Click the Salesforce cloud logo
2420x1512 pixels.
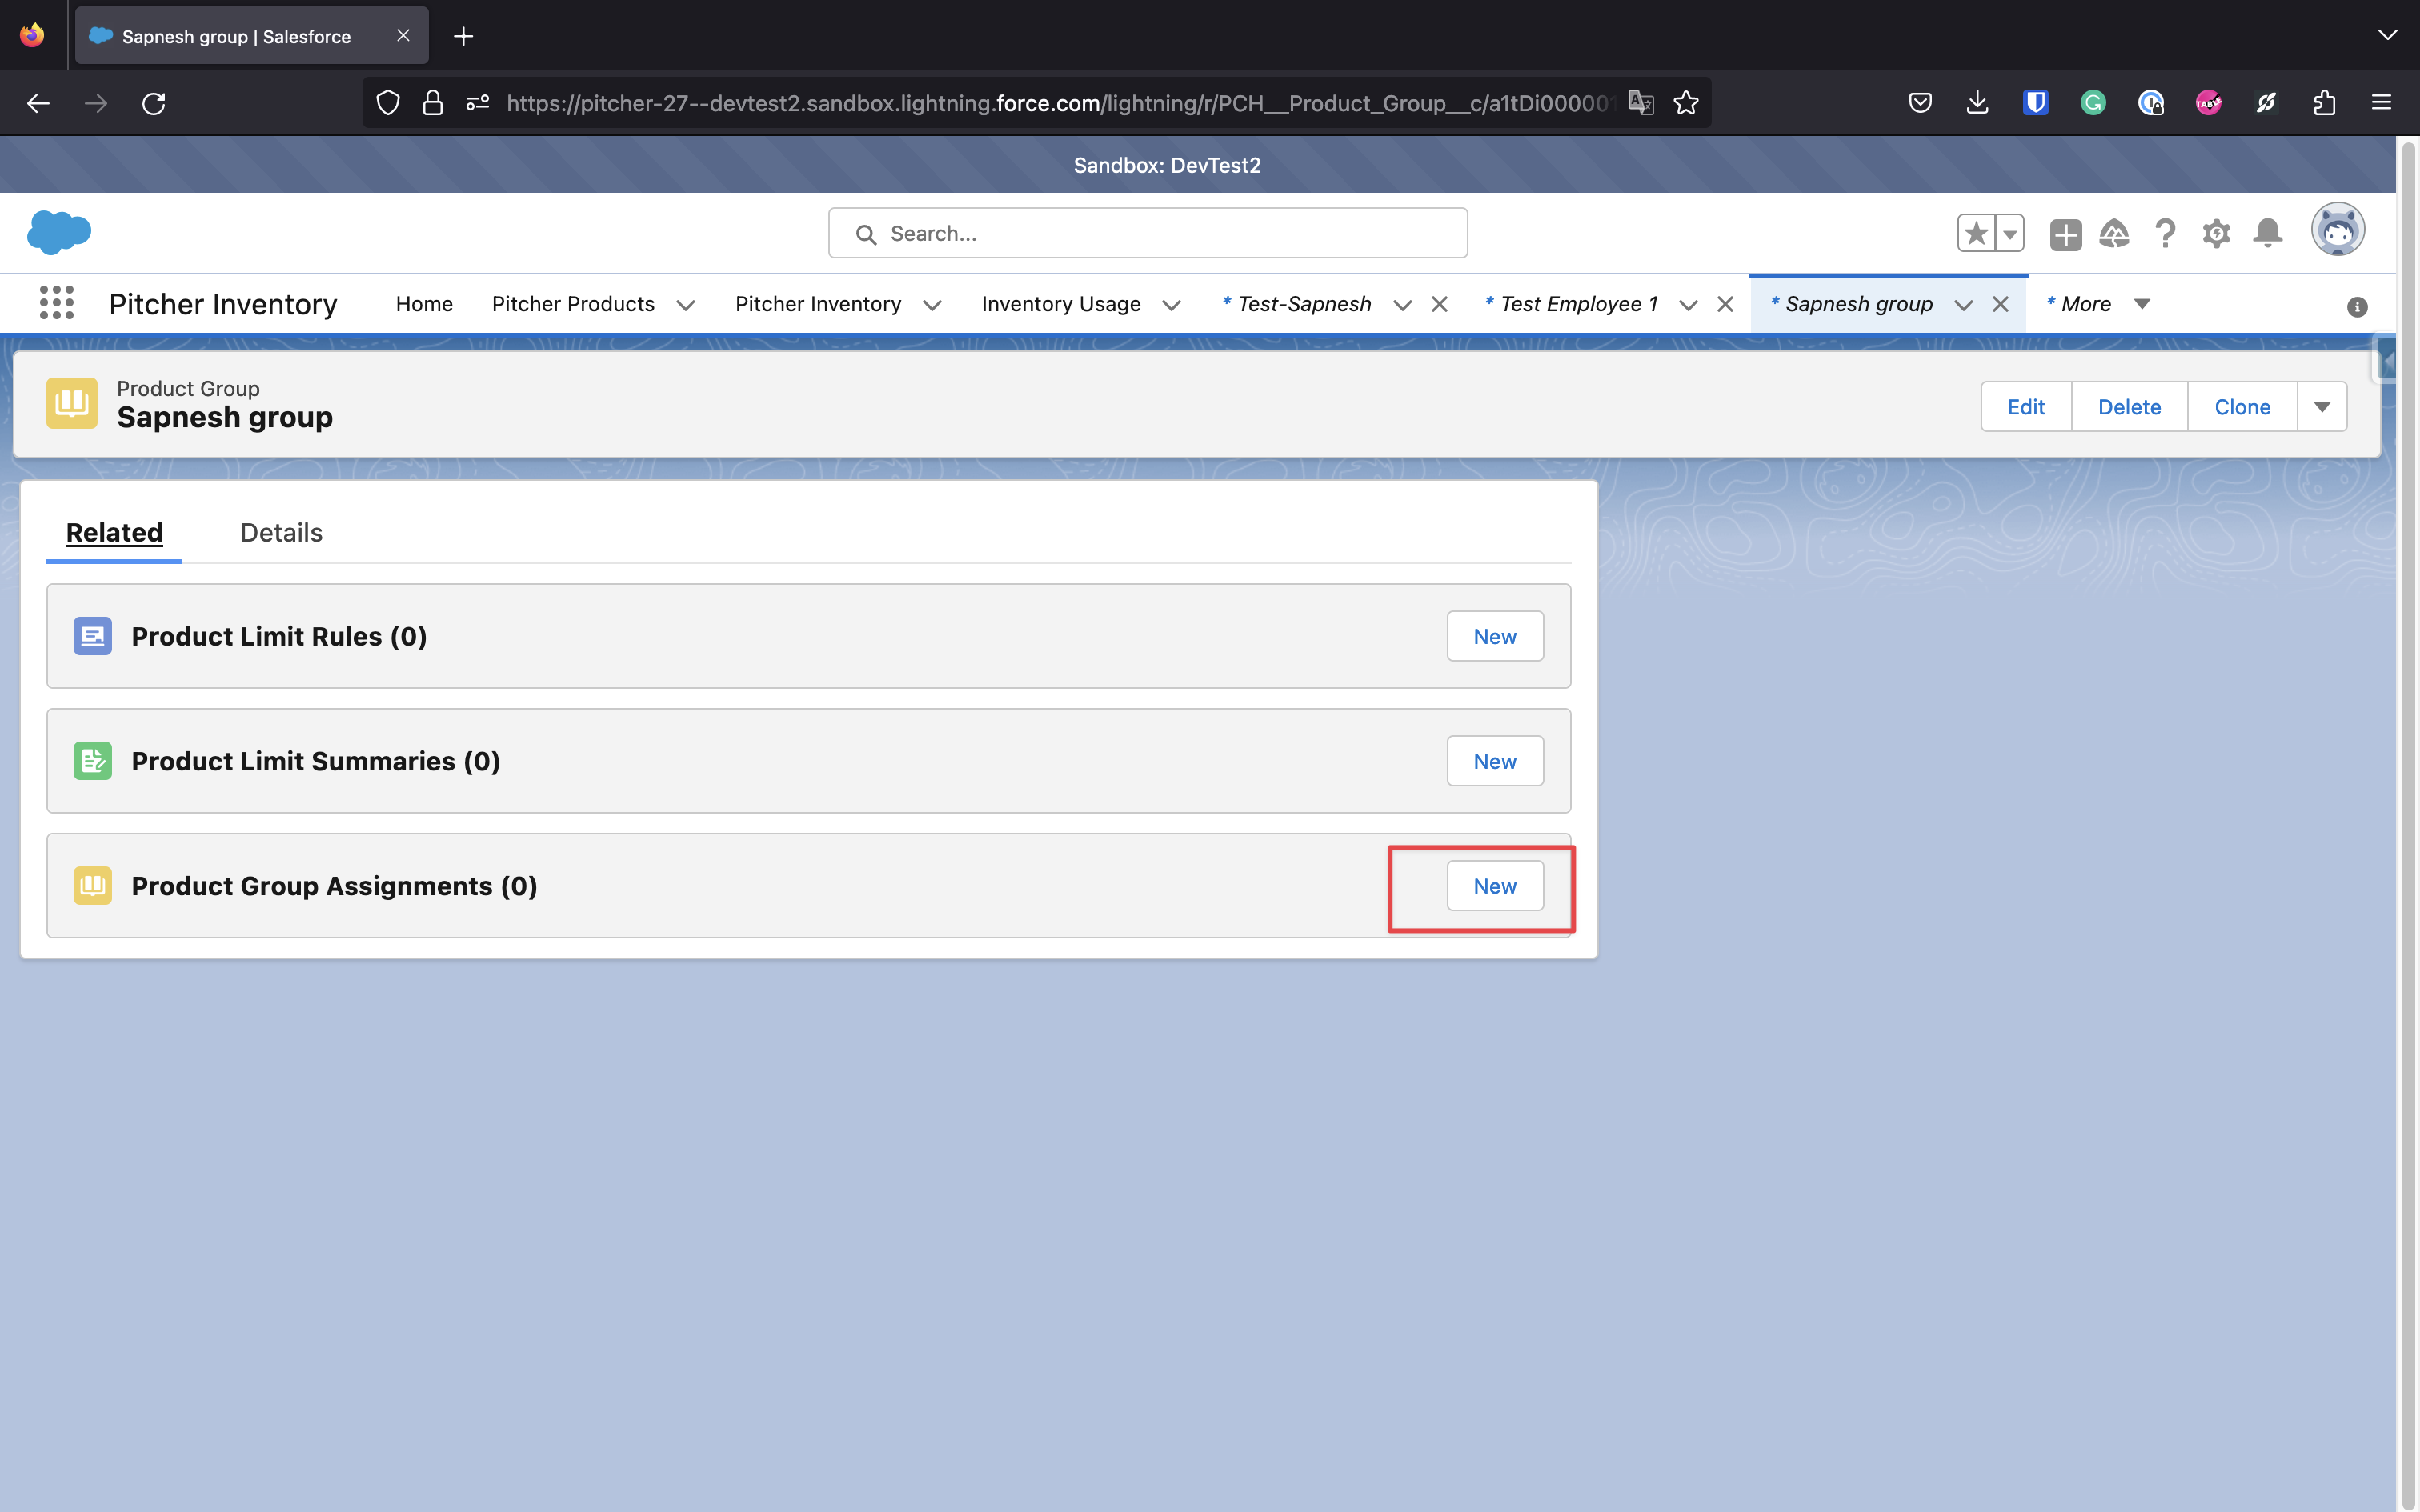pyautogui.click(x=59, y=232)
